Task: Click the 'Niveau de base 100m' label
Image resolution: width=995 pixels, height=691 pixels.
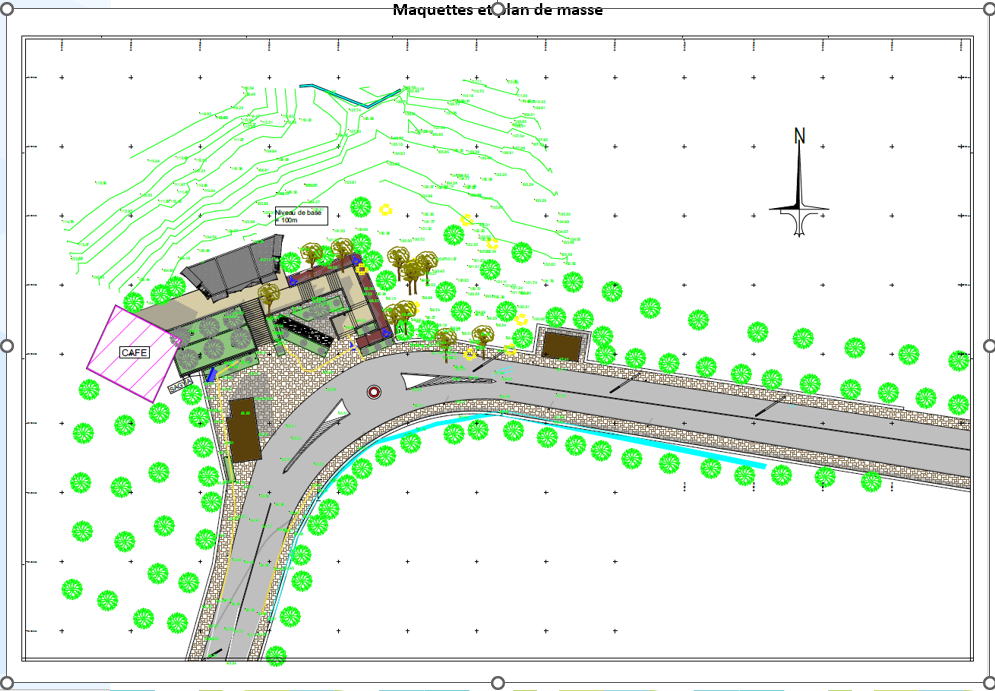Action: point(301,216)
